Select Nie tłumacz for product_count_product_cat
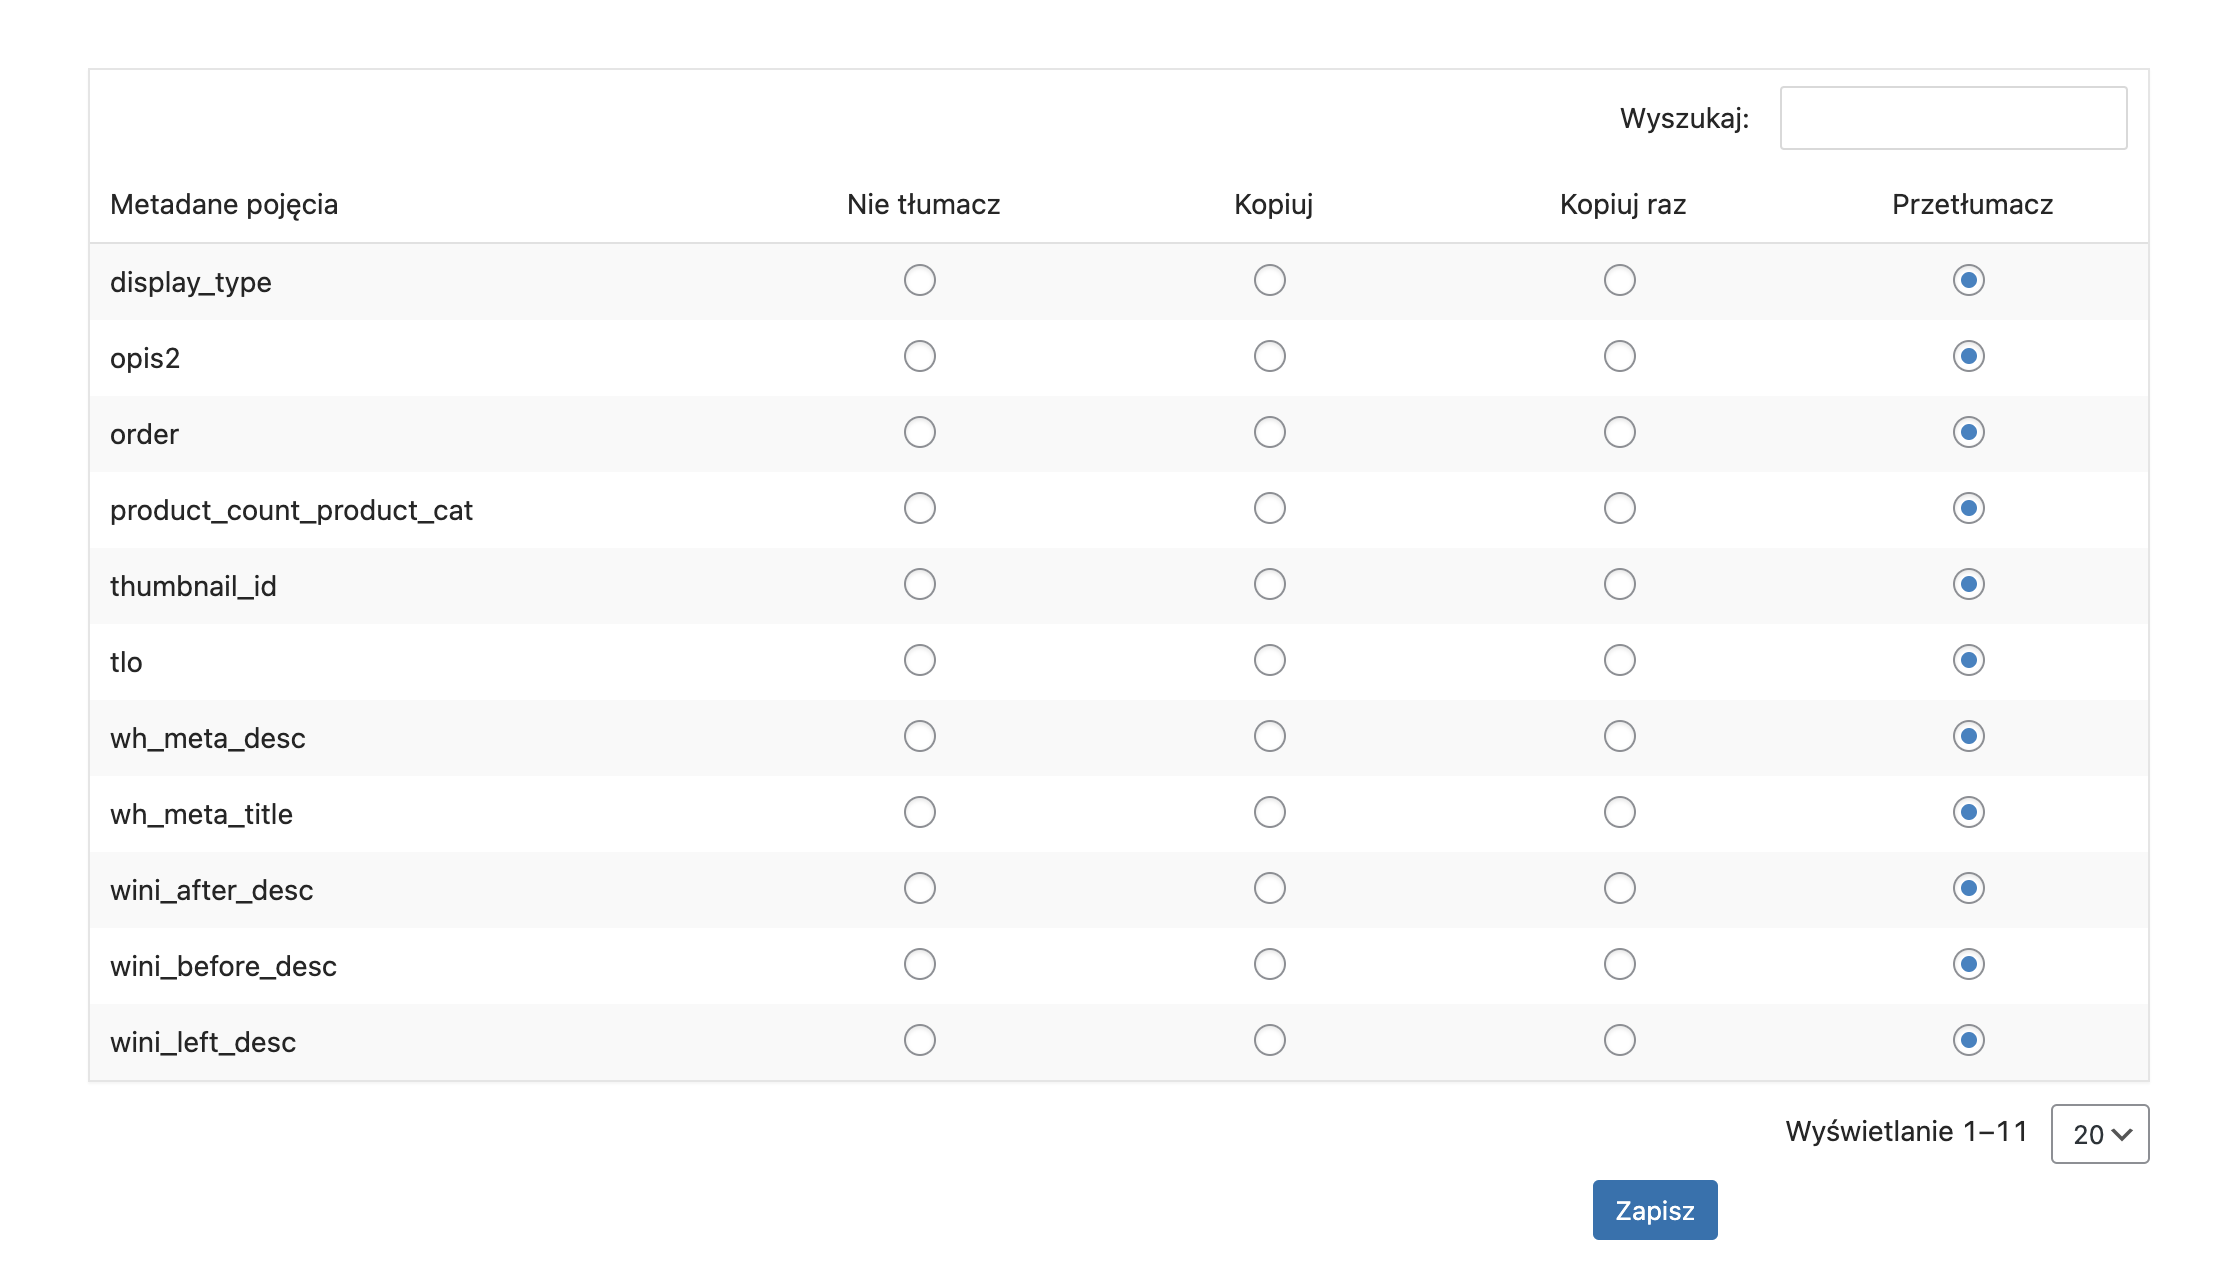The image size is (2228, 1266). pyautogui.click(x=920, y=508)
